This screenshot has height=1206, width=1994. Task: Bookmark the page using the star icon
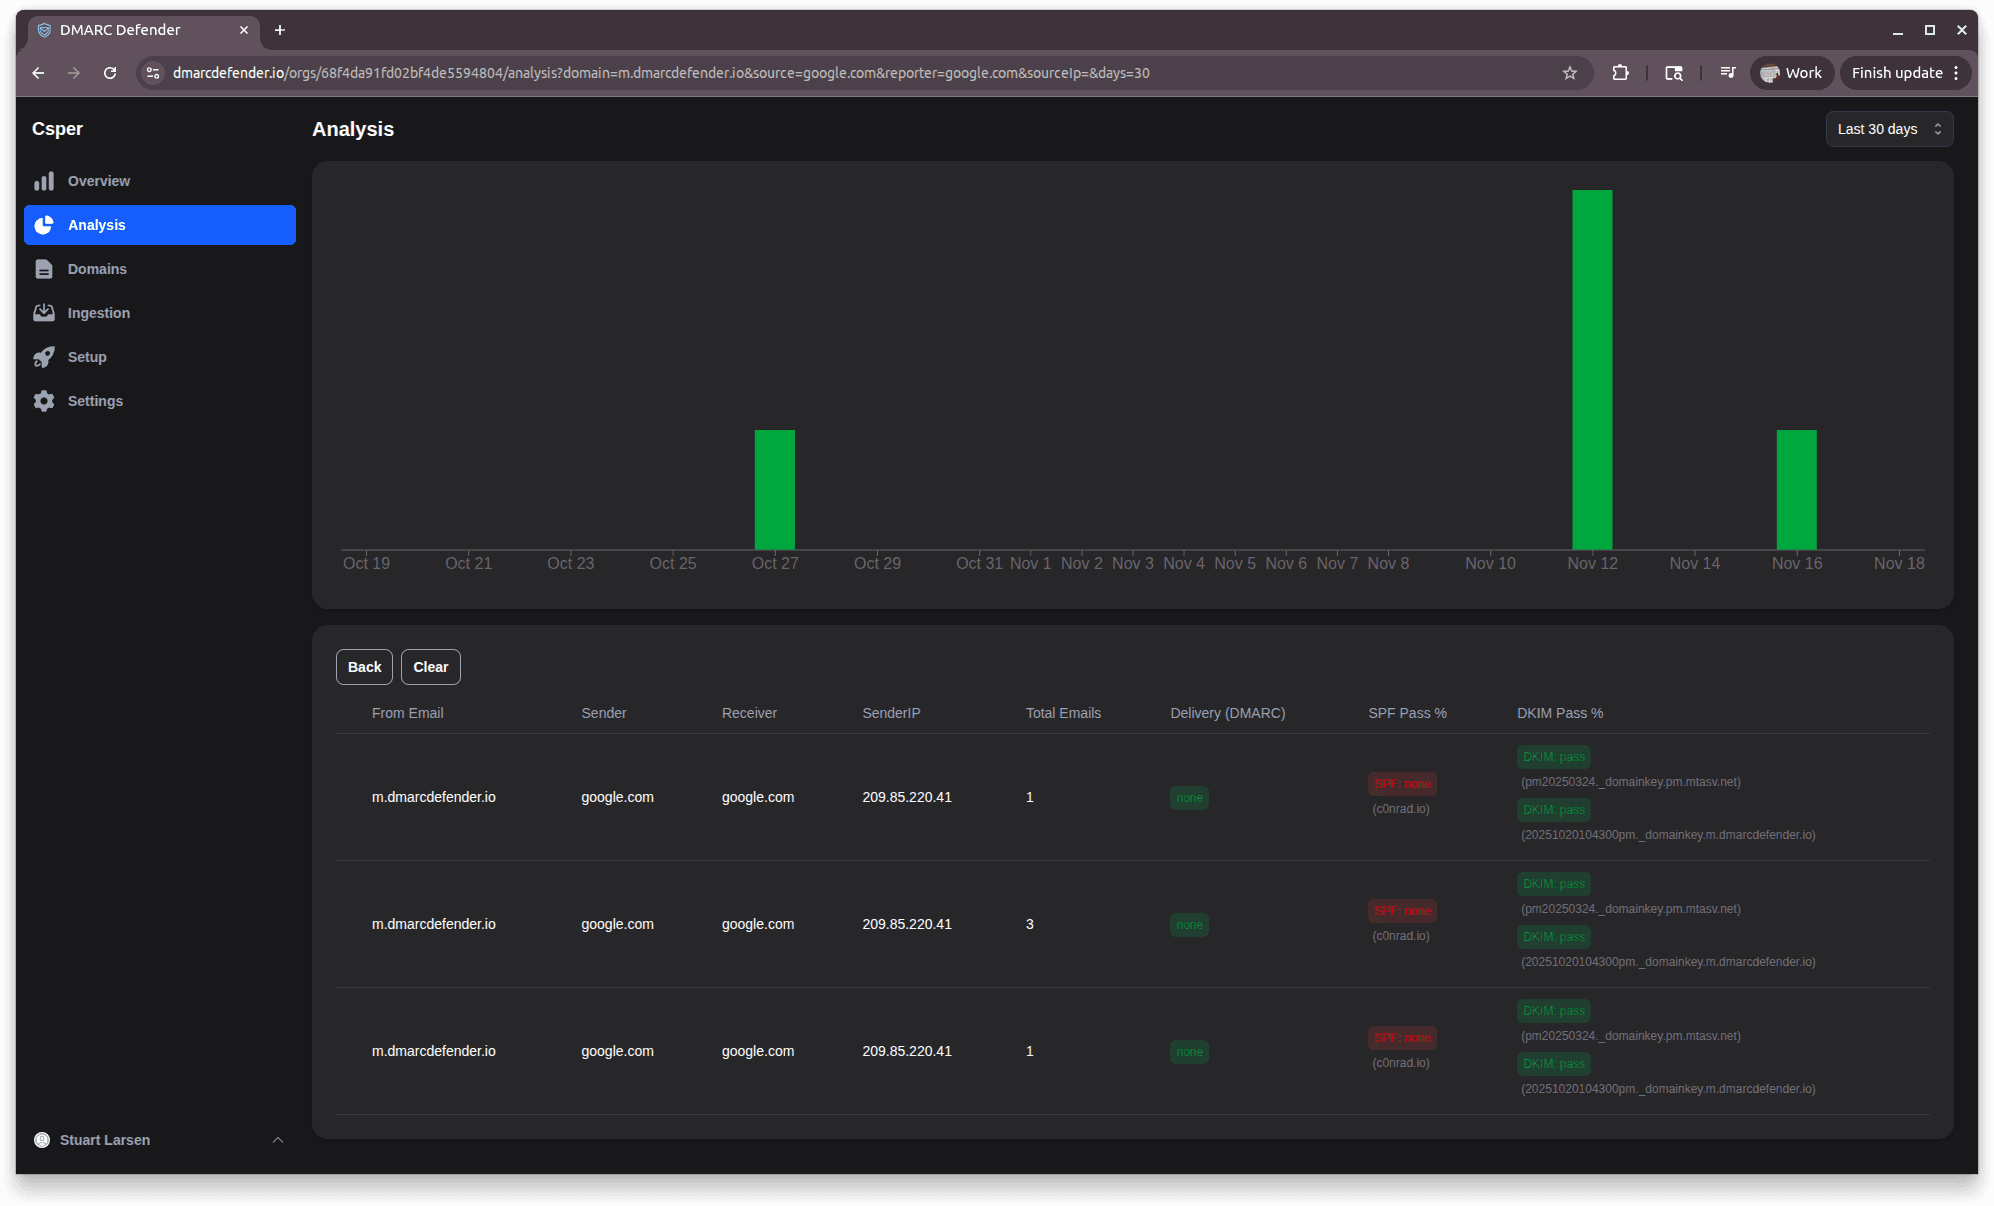(x=1570, y=72)
